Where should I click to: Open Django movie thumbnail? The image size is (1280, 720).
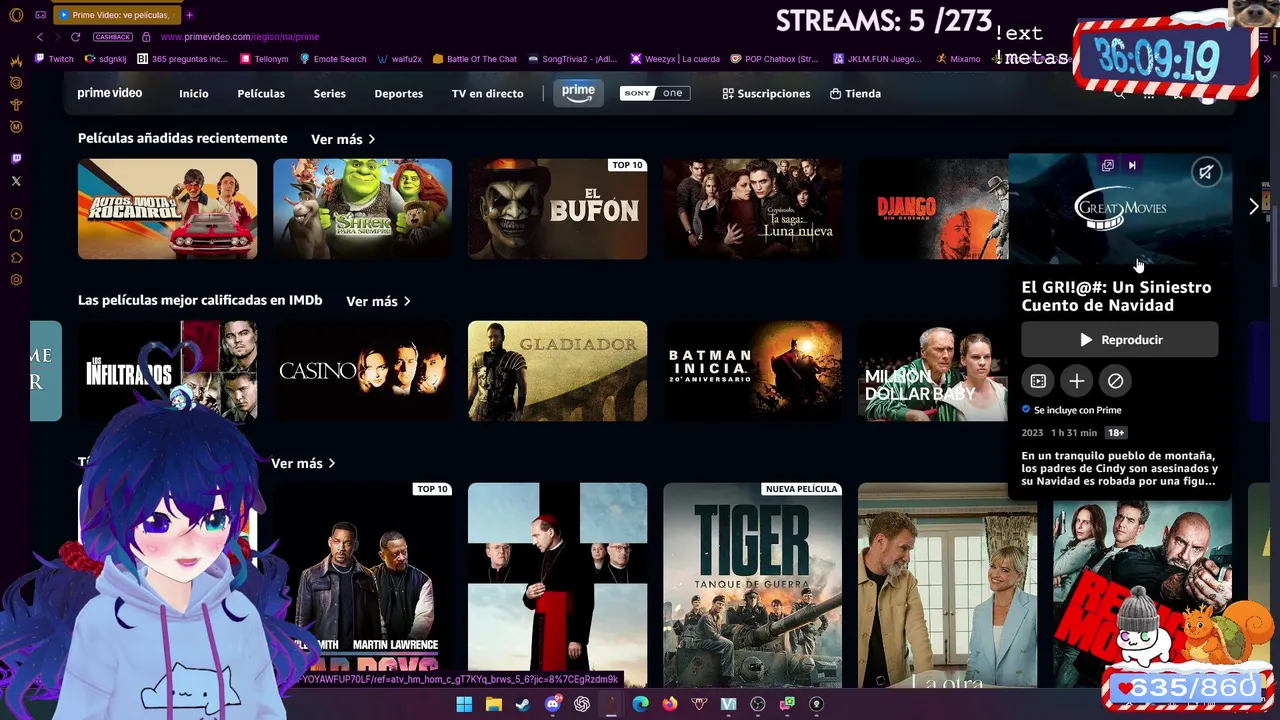click(x=933, y=209)
